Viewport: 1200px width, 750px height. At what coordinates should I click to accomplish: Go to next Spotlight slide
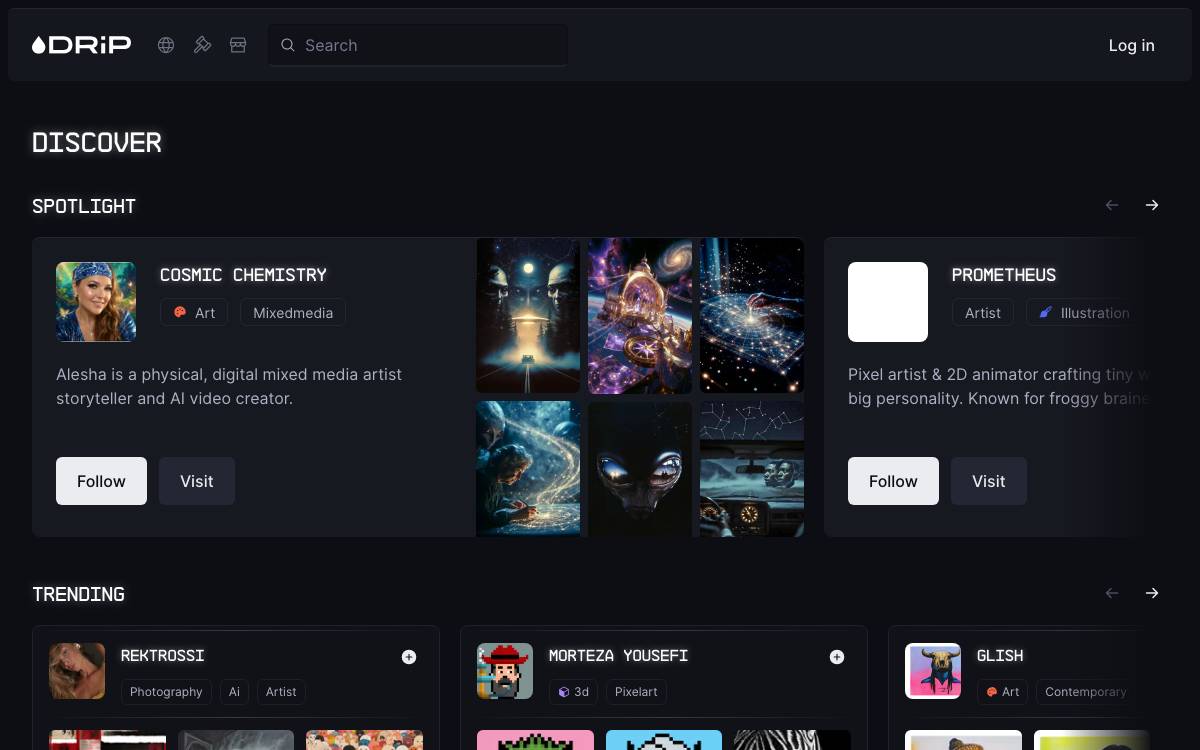[x=1152, y=205]
